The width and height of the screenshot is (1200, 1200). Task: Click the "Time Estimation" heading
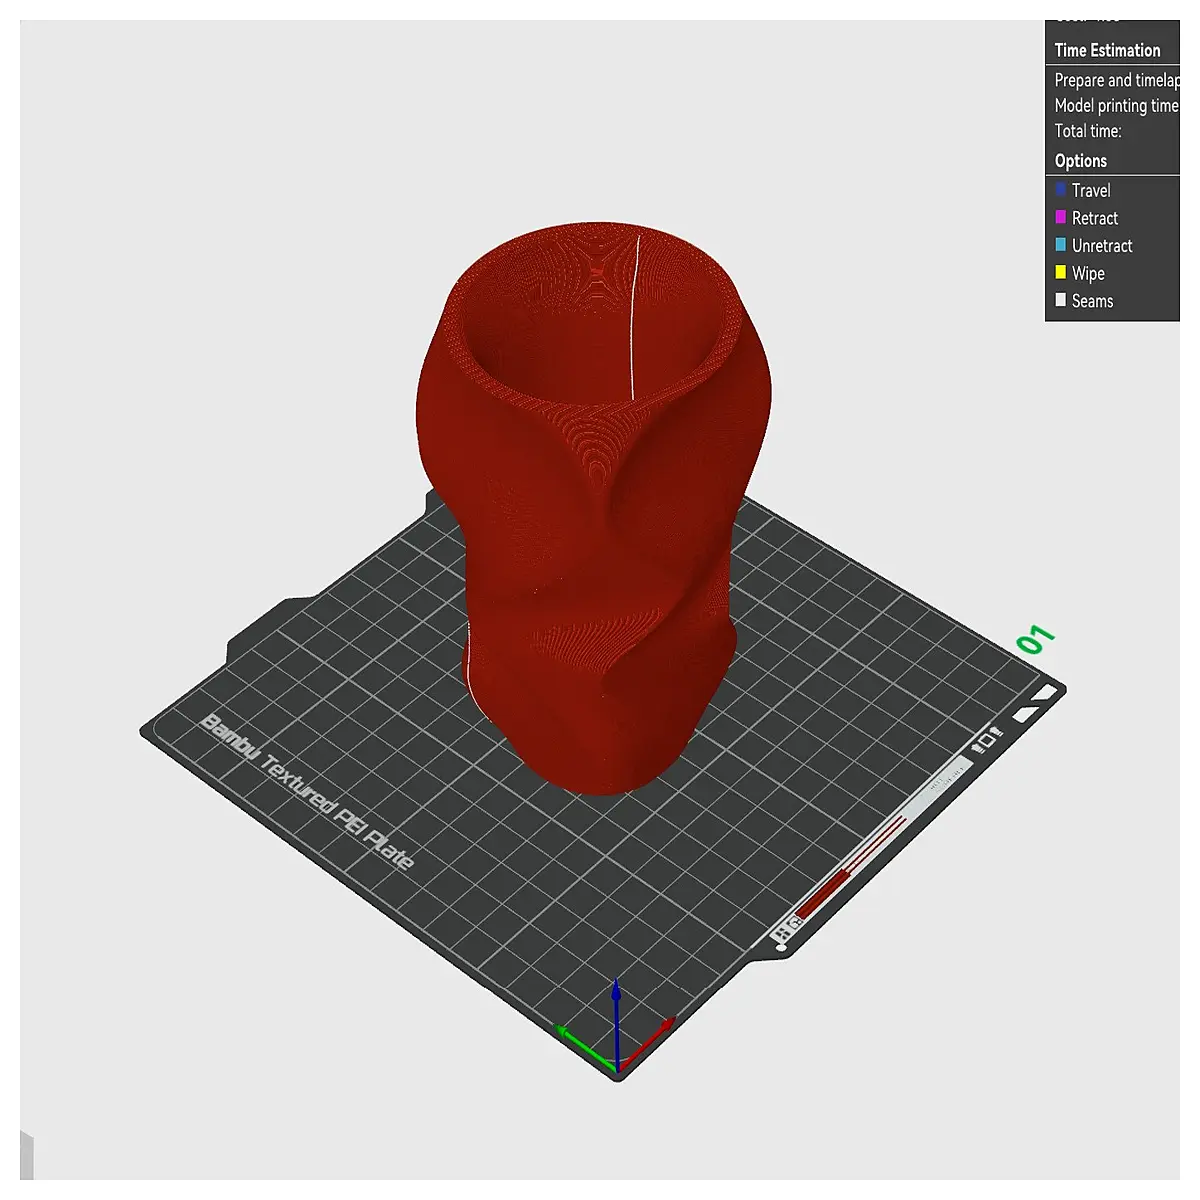(x=1107, y=50)
